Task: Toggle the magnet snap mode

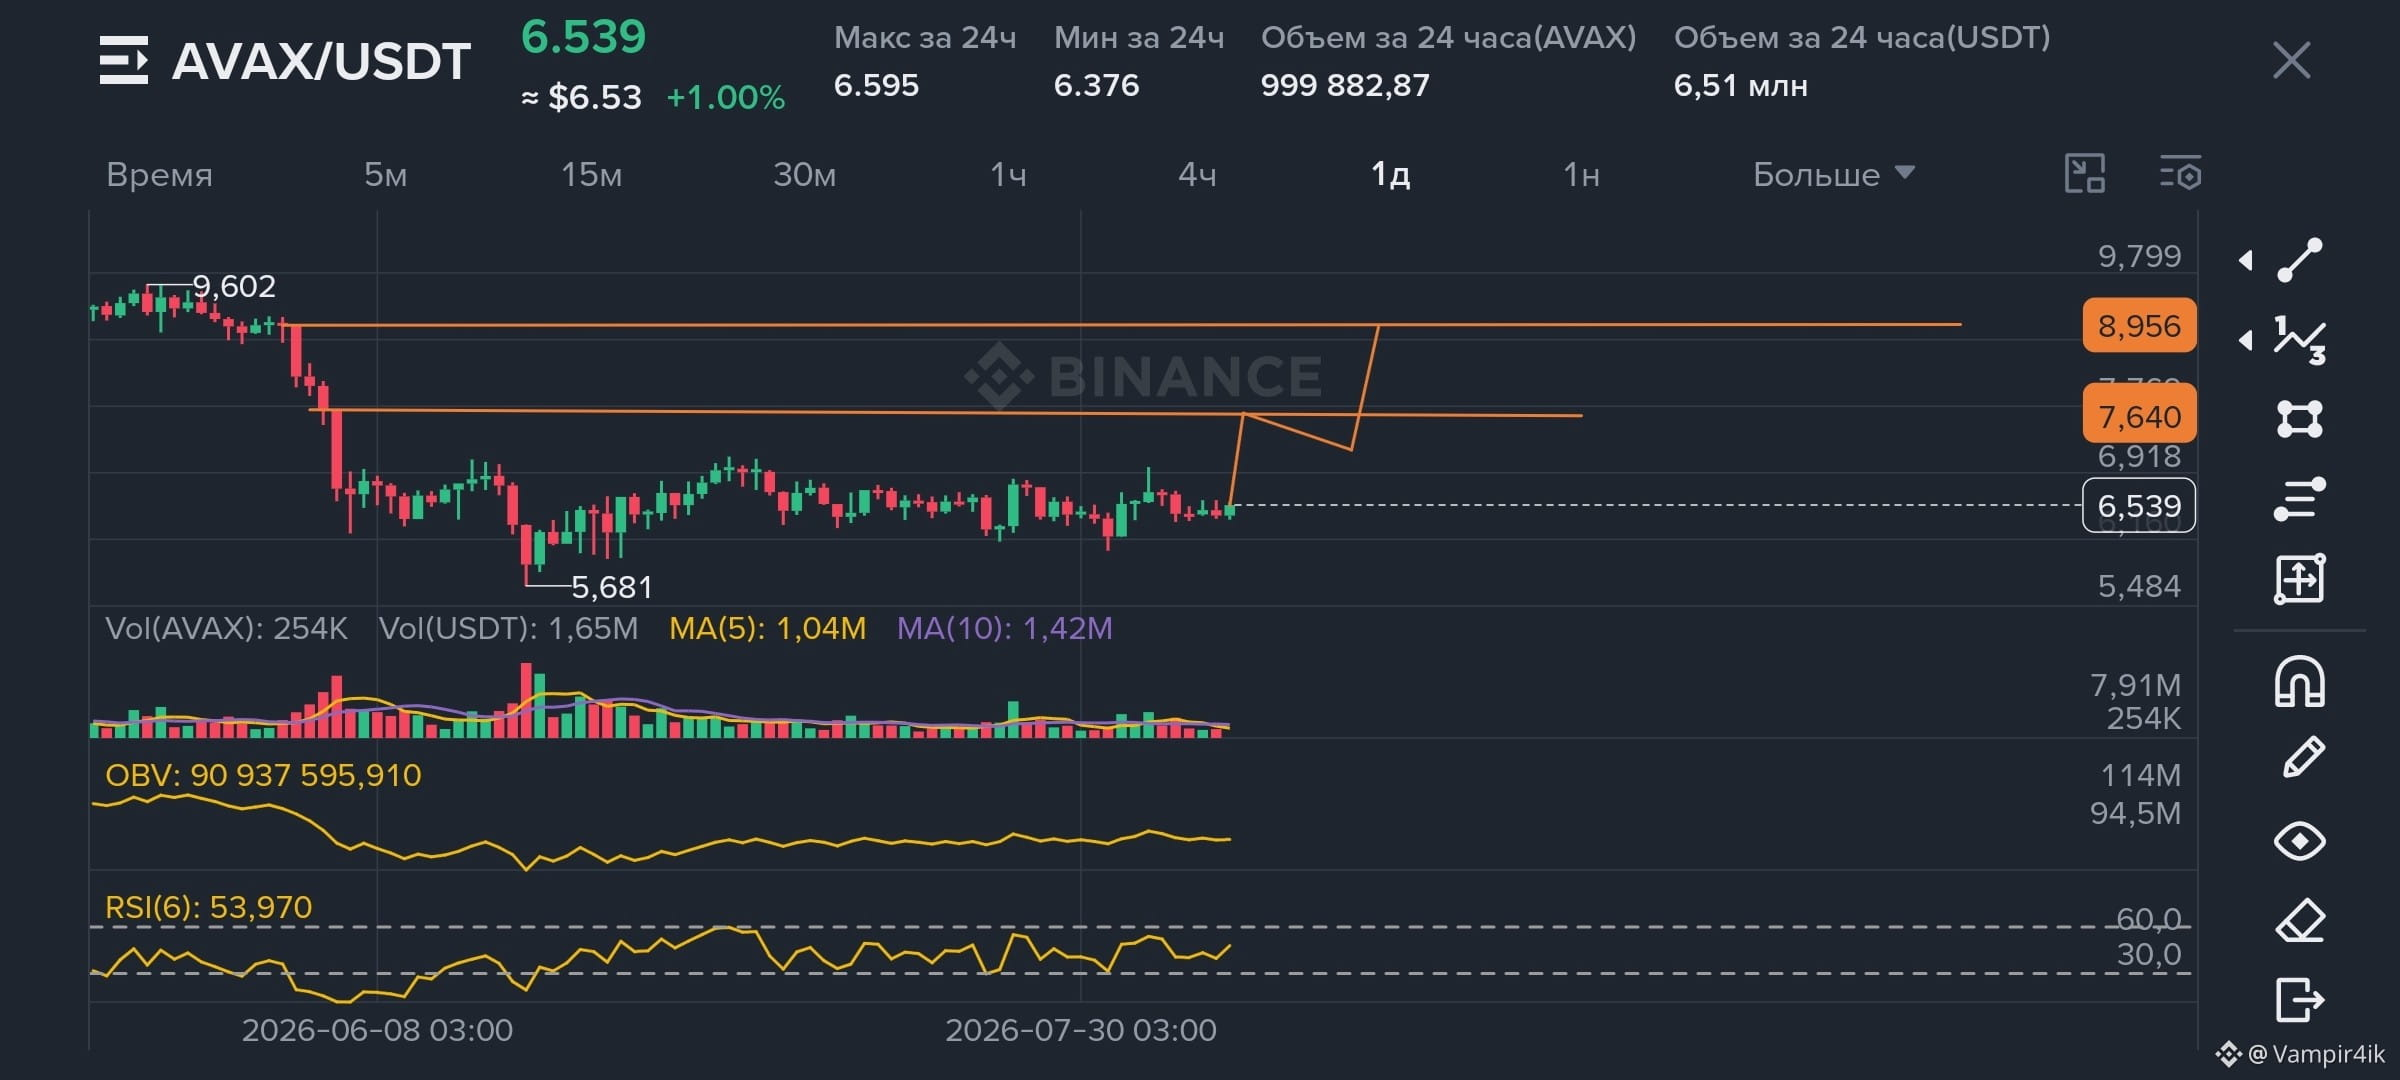Action: coord(2300,682)
